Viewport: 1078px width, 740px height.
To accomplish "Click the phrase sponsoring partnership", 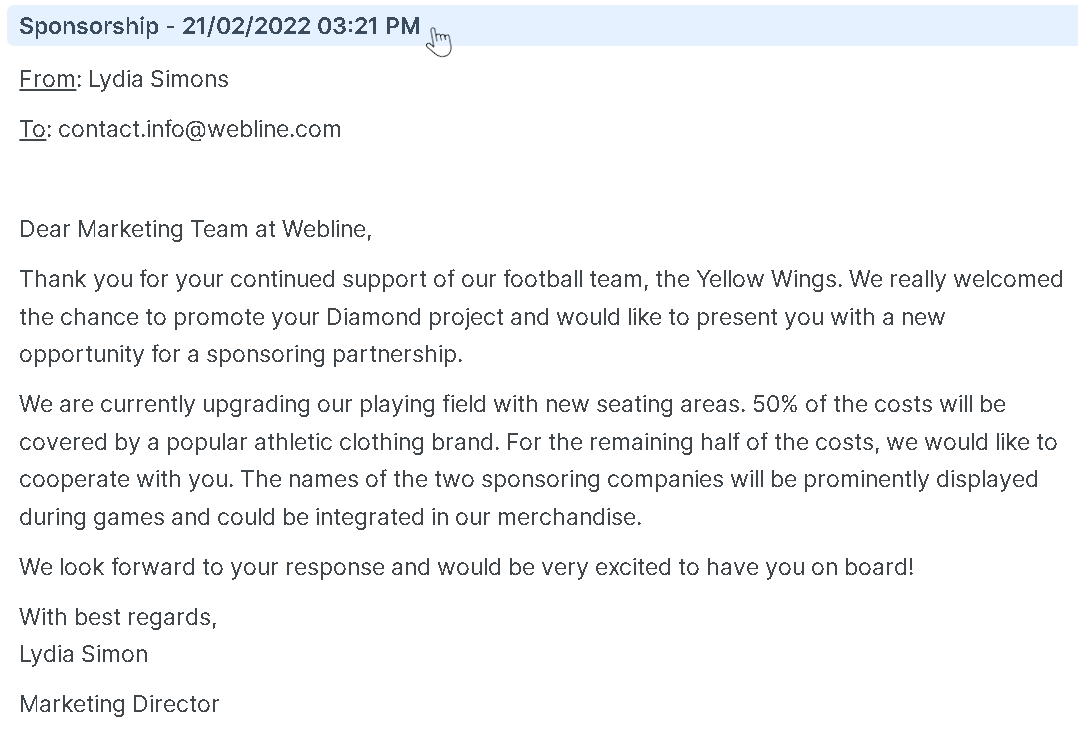I will (334, 354).
